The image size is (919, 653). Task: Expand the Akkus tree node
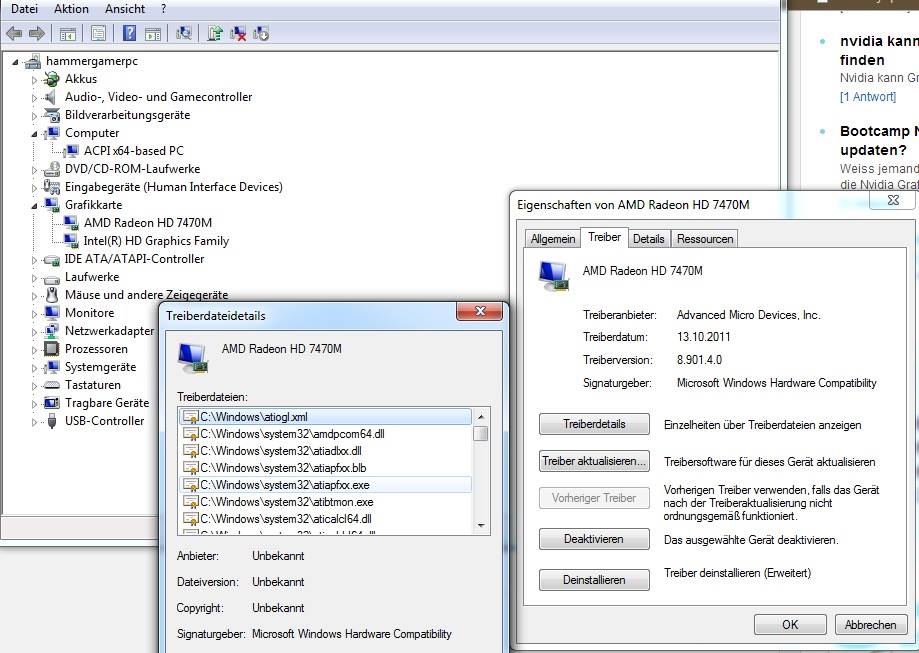[34, 80]
